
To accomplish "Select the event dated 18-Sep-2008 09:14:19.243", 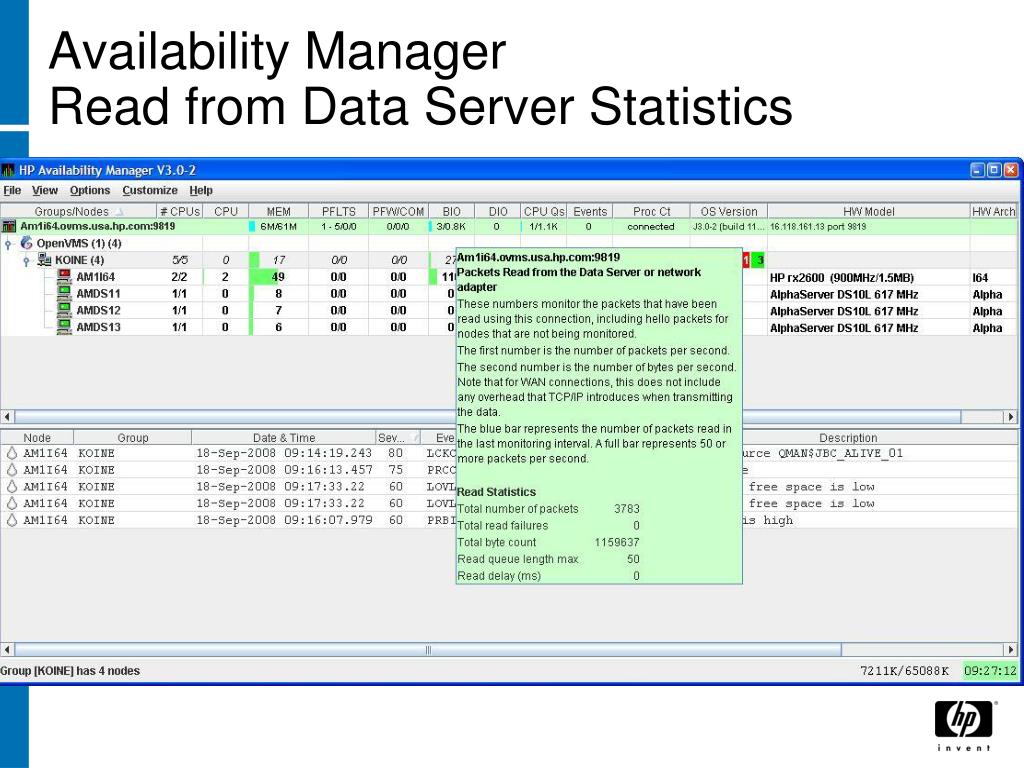I will pyautogui.click(x=283, y=453).
